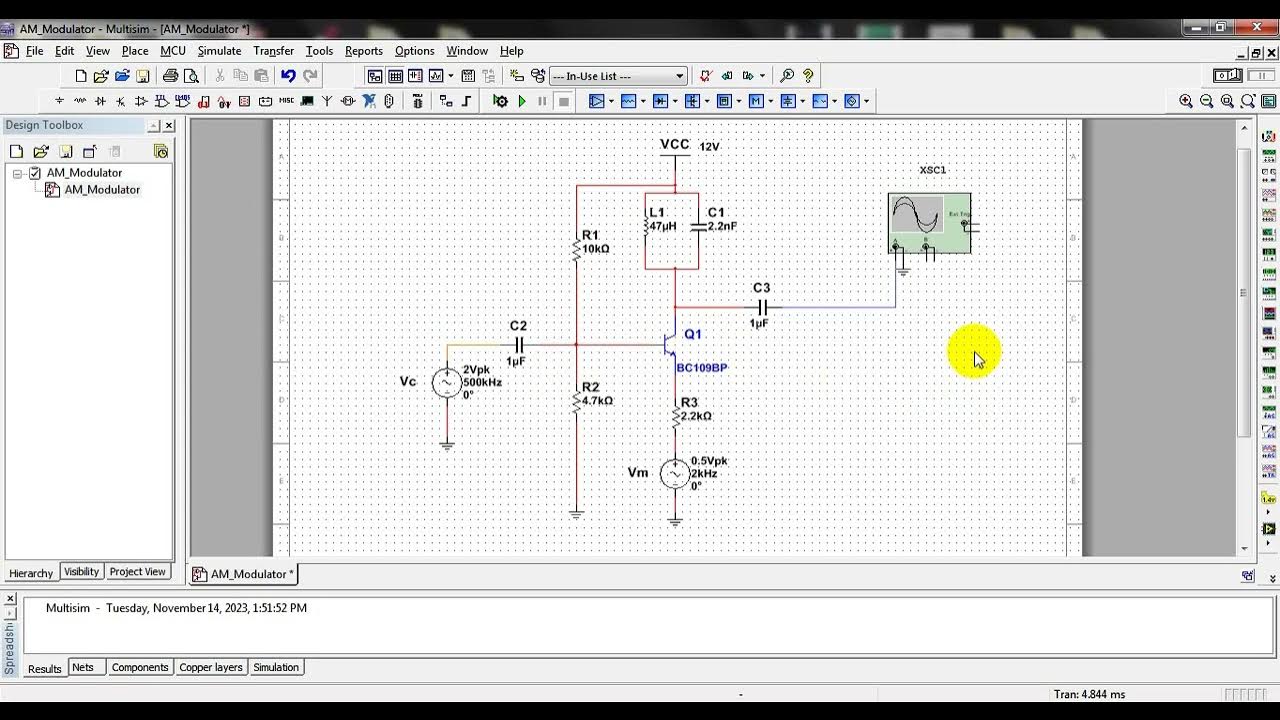Open the forward annotate dropdown arrow
The image size is (1280, 720).
tap(762, 75)
